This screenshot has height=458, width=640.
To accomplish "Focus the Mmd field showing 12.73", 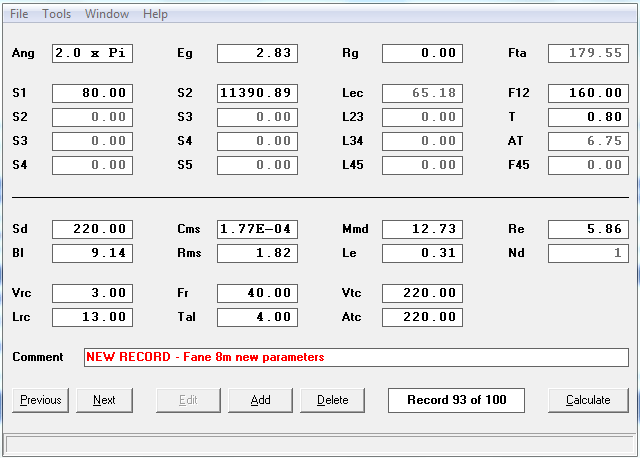I will (422, 229).
